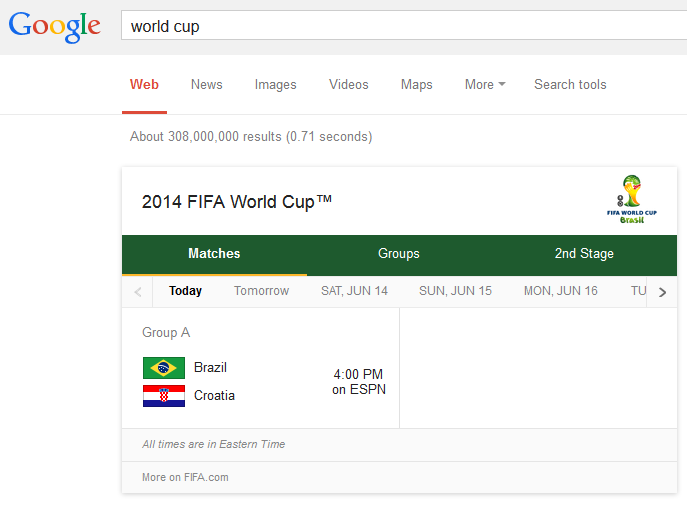View matches for SUN, JUN 15
This screenshot has width=687, height=506.
tap(455, 291)
